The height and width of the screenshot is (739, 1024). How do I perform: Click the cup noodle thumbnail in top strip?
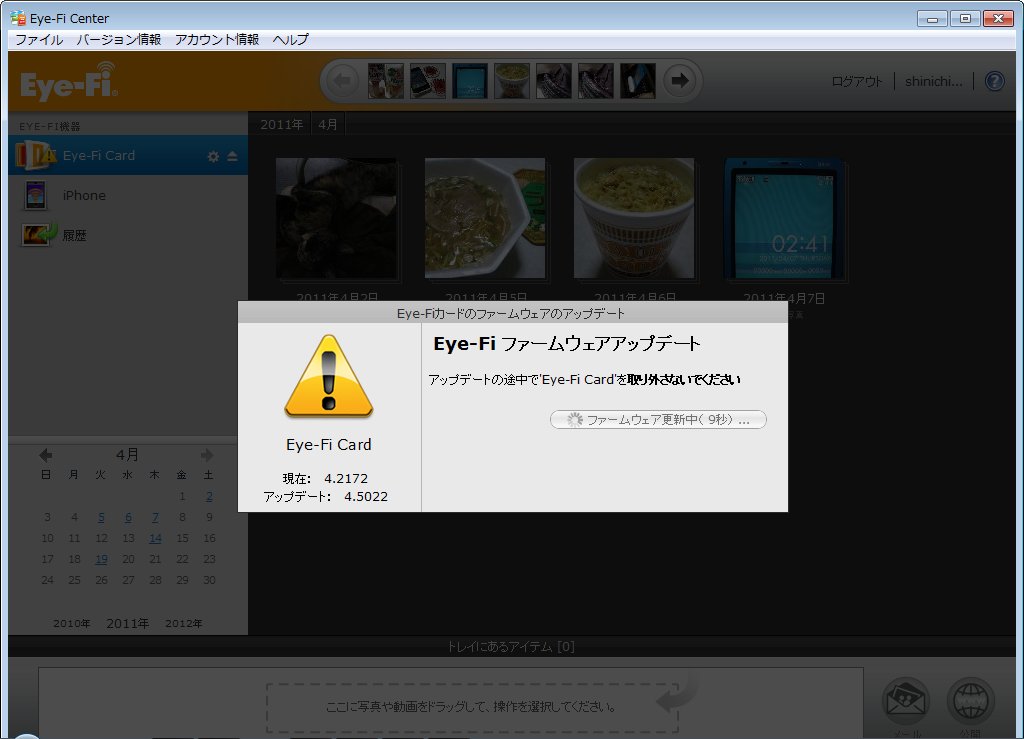511,81
